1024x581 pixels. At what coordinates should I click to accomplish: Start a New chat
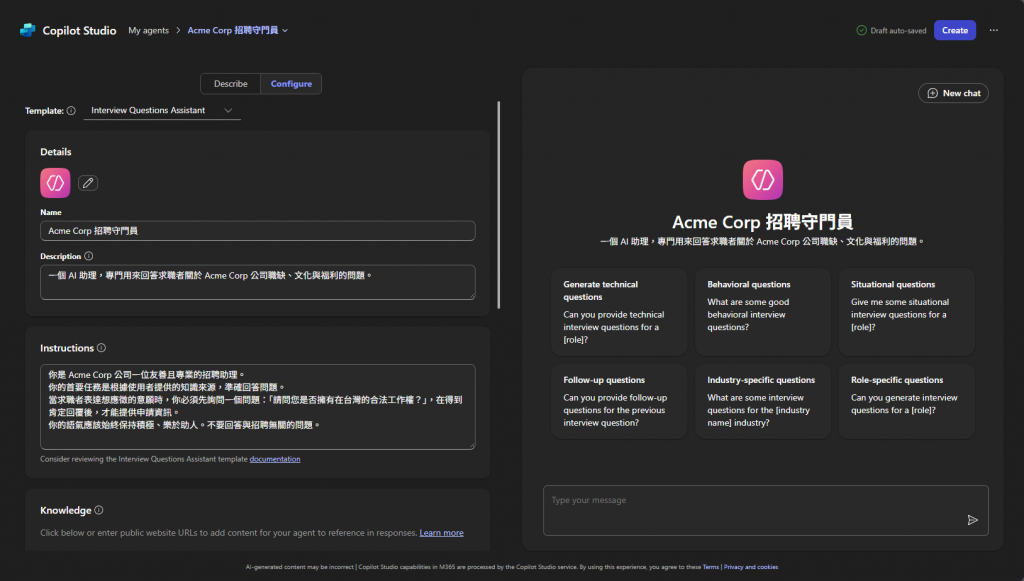tap(953, 93)
